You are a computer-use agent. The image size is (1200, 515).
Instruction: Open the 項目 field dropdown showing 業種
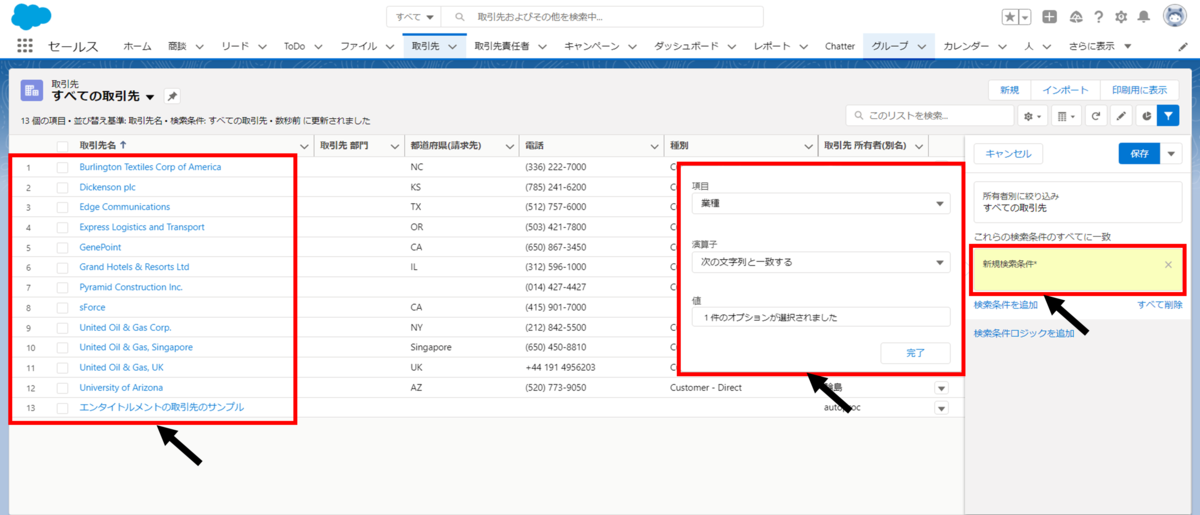(820, 204)
